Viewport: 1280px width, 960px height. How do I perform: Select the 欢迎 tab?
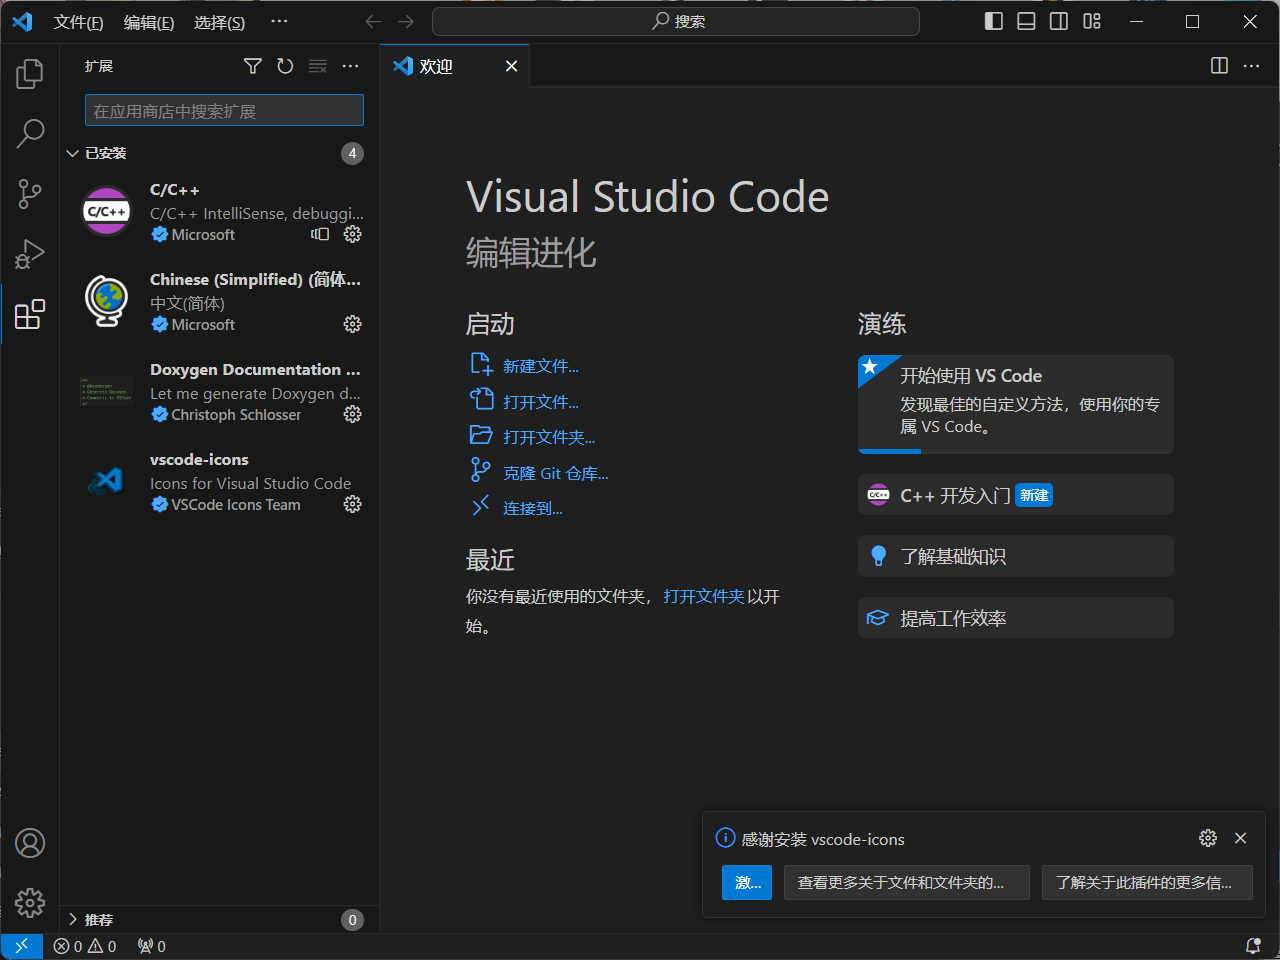(x=455, y=66)
